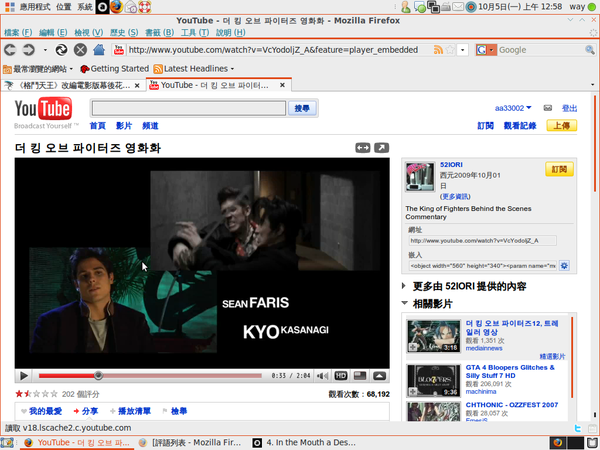Click the up-arrow menu icon in the player

379,376
